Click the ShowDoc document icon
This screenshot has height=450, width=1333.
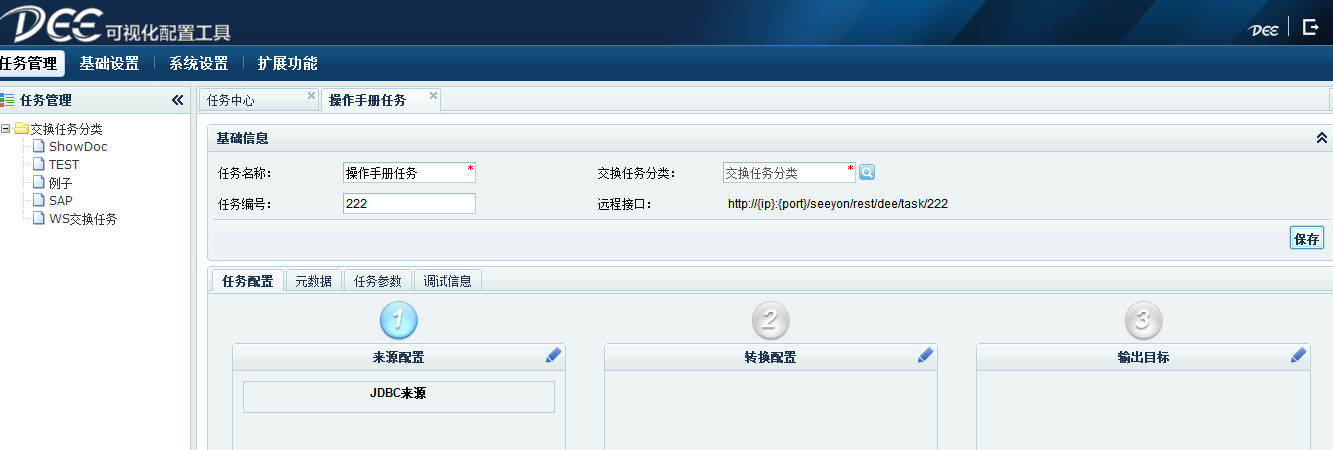point(40,146)
